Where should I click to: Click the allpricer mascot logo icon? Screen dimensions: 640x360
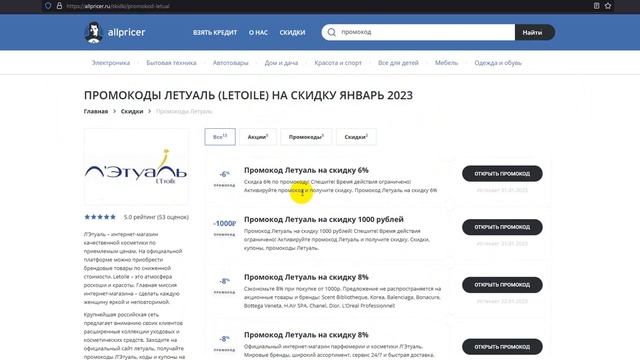(x=93, y=33)
